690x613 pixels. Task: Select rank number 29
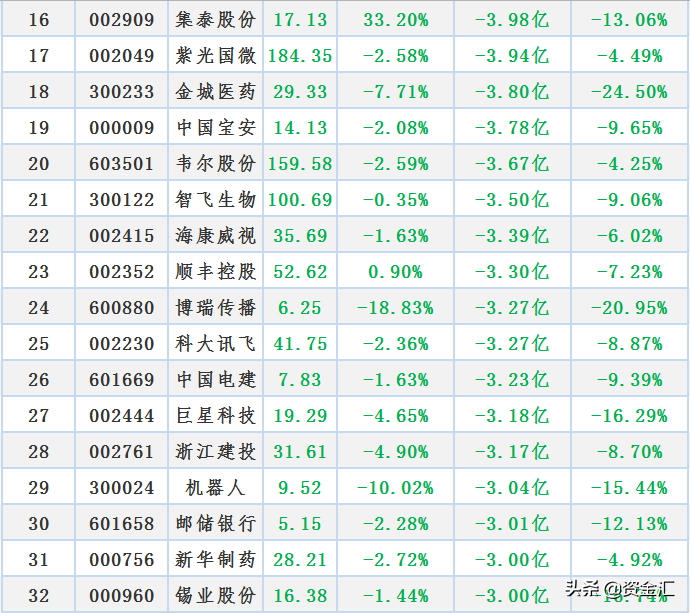[39, 488]
